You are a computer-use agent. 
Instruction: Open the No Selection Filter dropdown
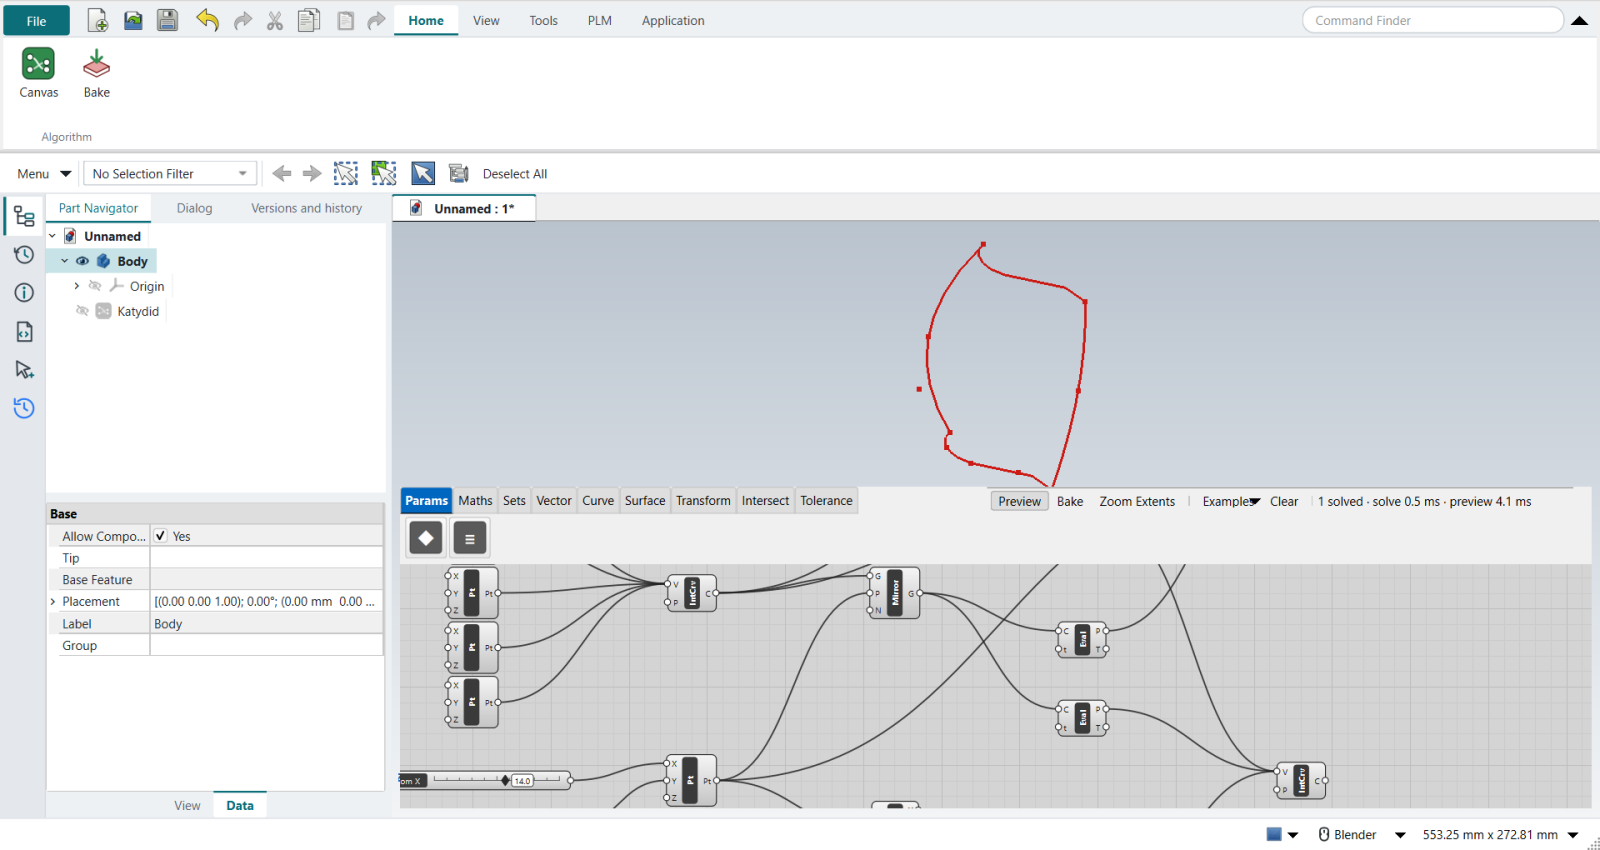(x=170, y=174)
